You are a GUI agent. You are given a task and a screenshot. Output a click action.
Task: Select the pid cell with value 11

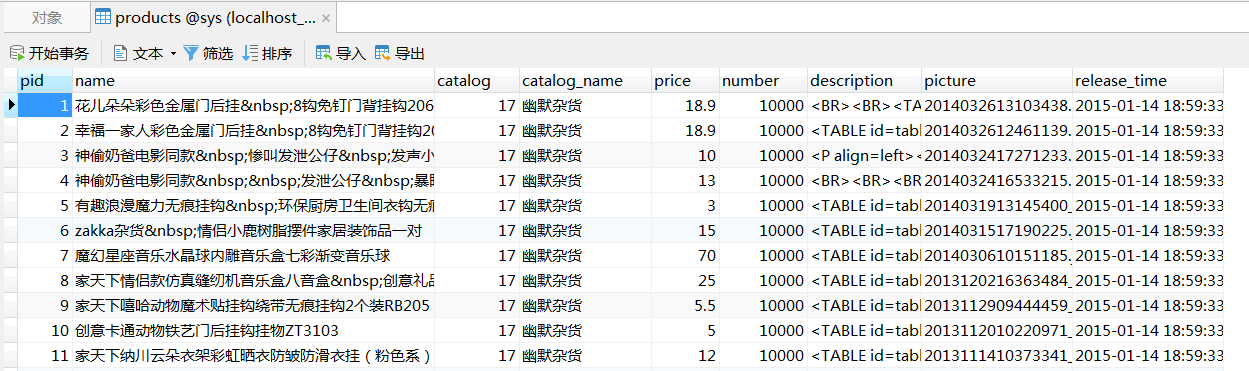click(x=45, y=356)
